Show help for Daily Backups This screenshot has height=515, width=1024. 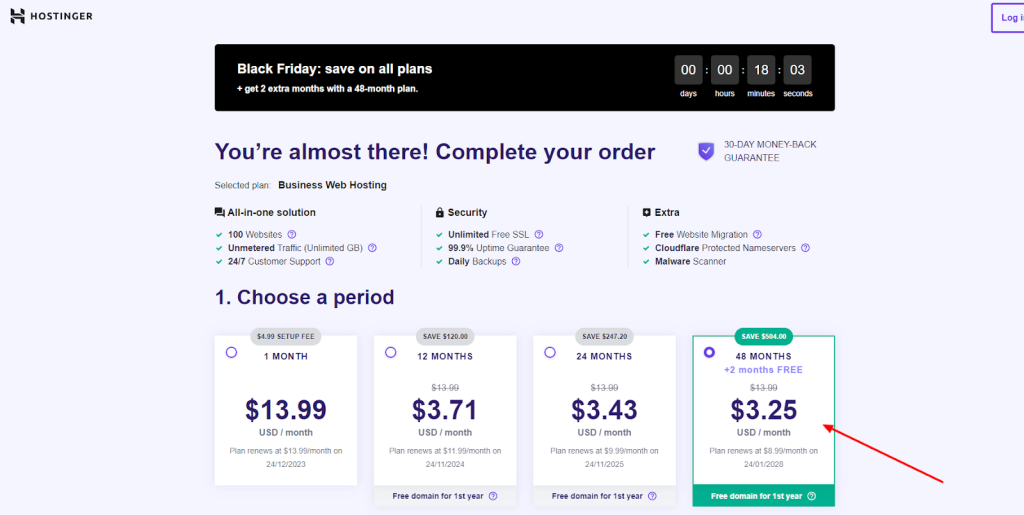tap(516, 261)
